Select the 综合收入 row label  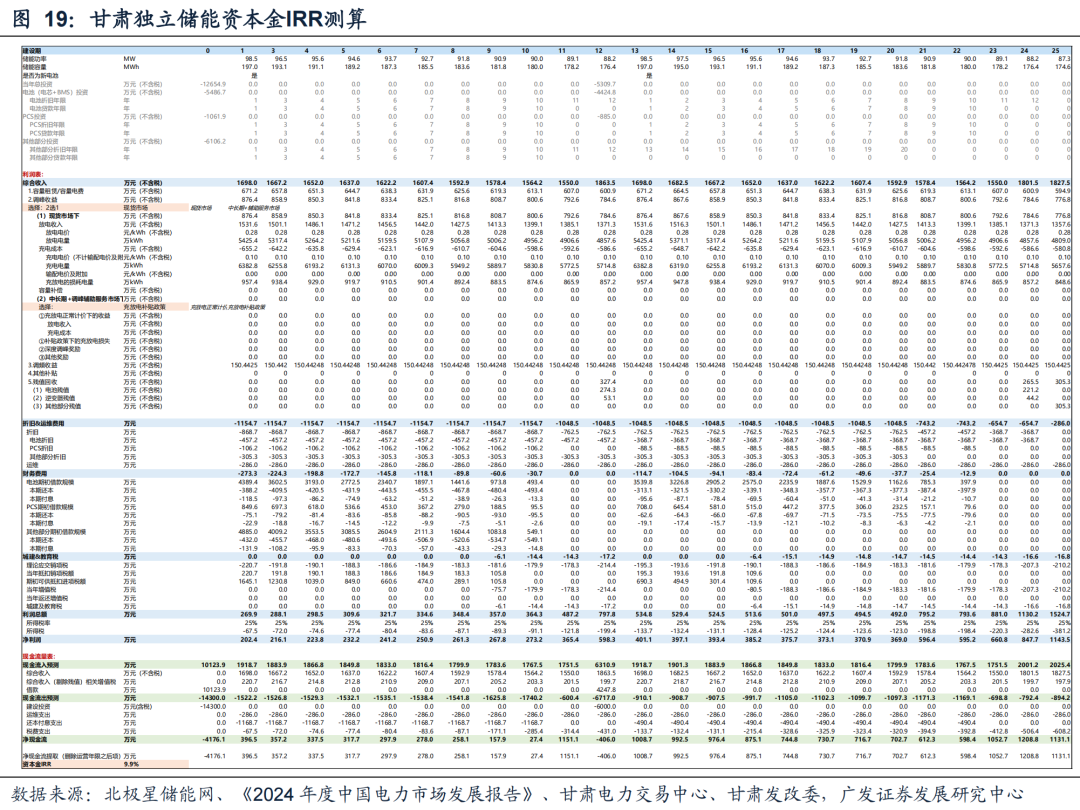point(34,182)
